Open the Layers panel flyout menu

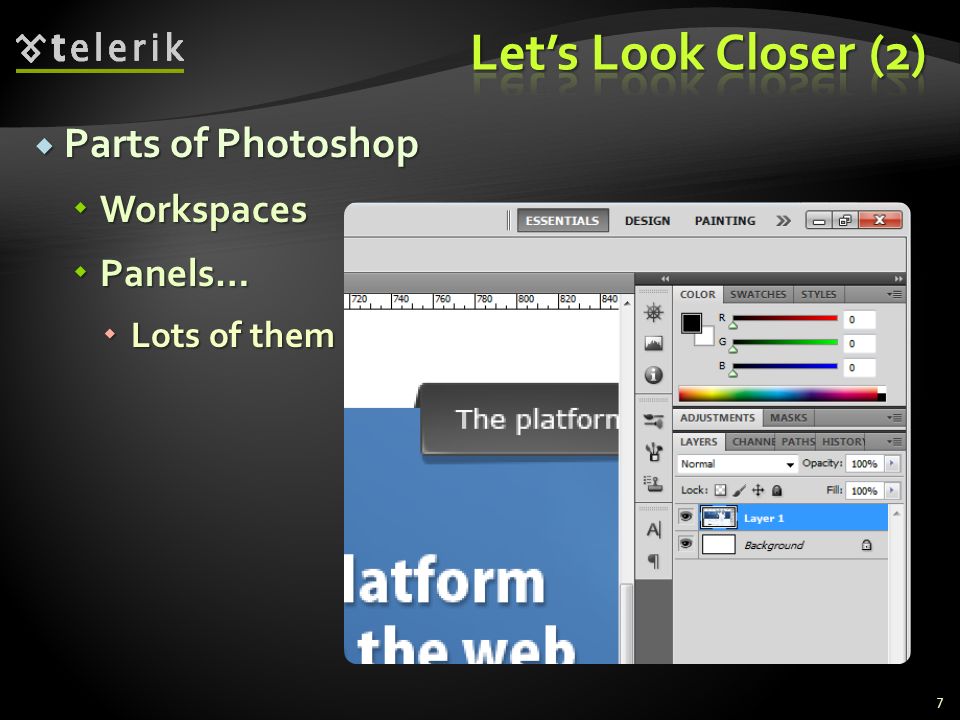pyautogui.click(x=894, y=441)
